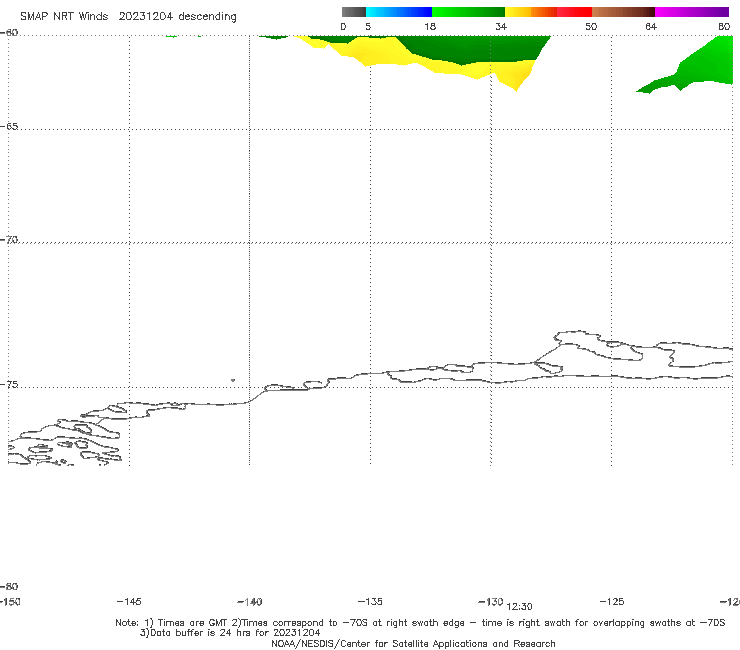Image resolution: width=740 pixels, height=650 pixels.
Task: Click the longitude label "-135"
Action: 370,601
